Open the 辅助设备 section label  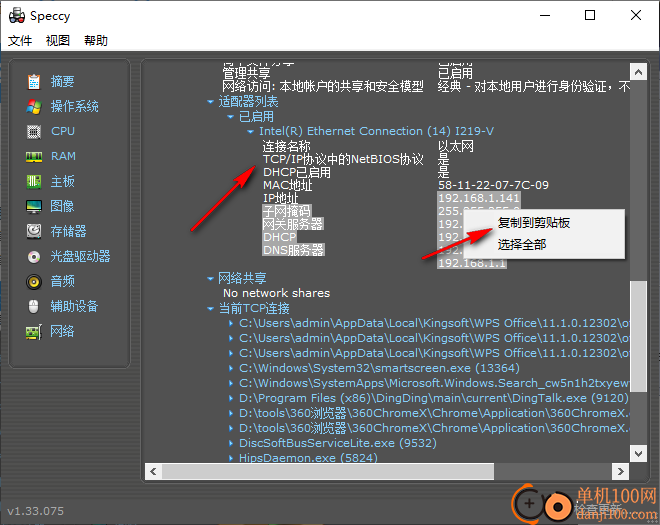[74, 306]
